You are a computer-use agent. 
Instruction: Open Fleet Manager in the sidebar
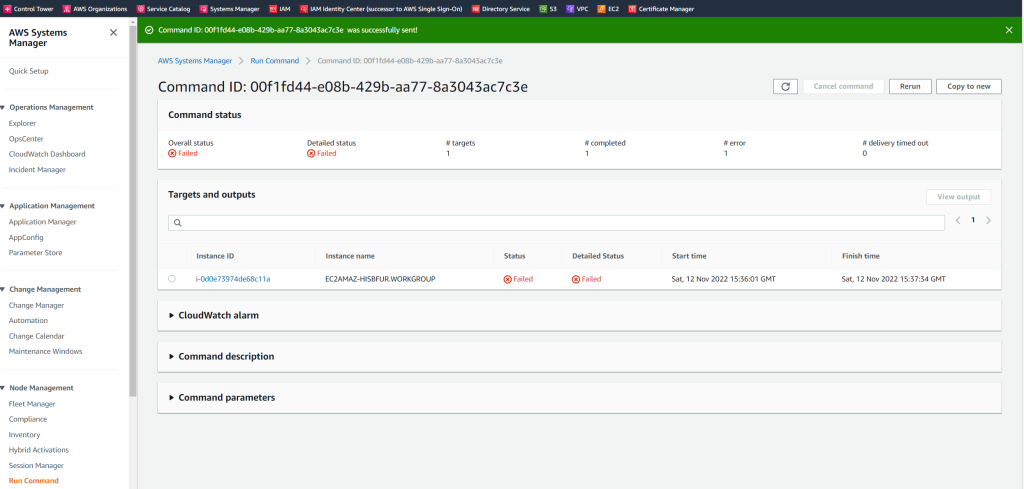pyautogui.click(x=32, y=404)
